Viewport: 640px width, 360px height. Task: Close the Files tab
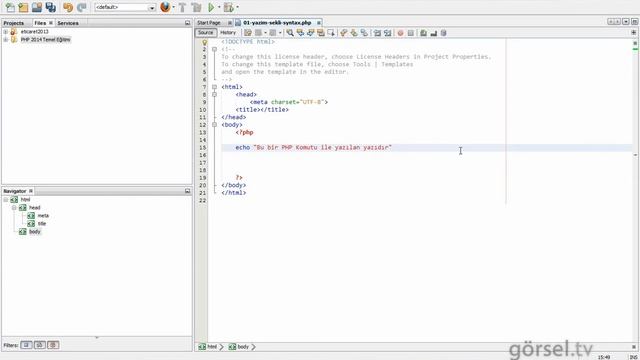[x=51, y=23]
